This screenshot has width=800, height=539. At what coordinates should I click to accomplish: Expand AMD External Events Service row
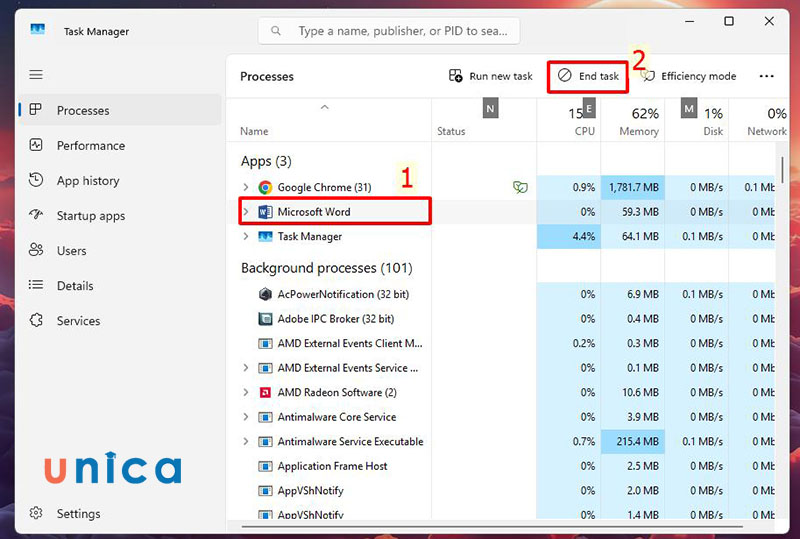(246, 368)
